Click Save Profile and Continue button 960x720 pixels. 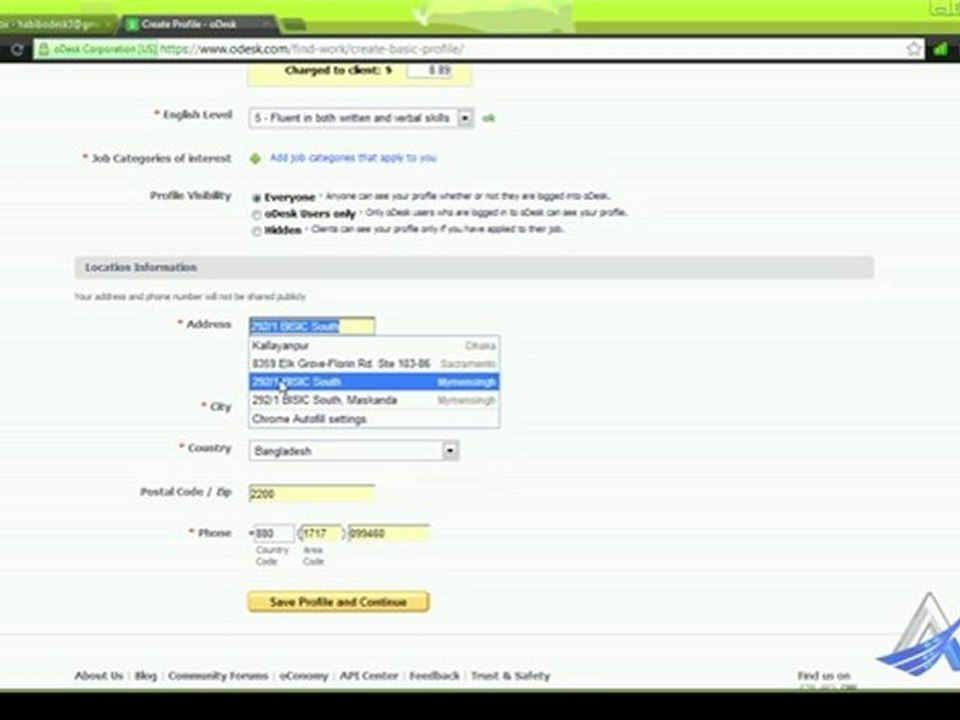pos(338,602)
